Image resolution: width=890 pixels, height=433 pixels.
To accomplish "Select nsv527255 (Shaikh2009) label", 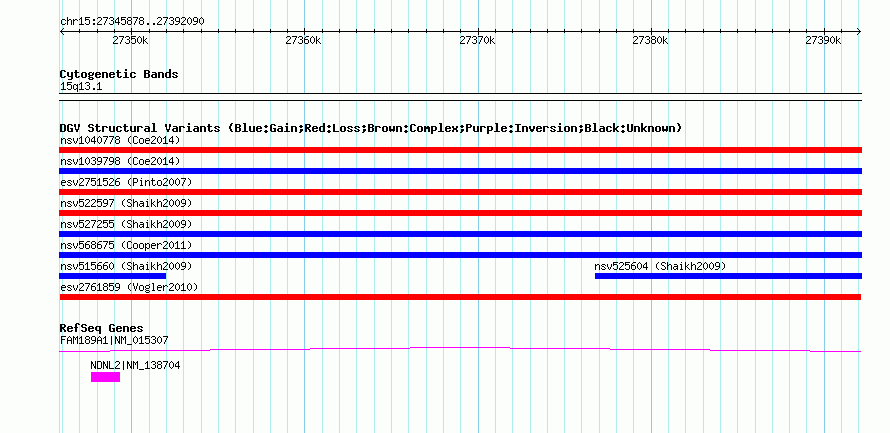I will [126, 224].
